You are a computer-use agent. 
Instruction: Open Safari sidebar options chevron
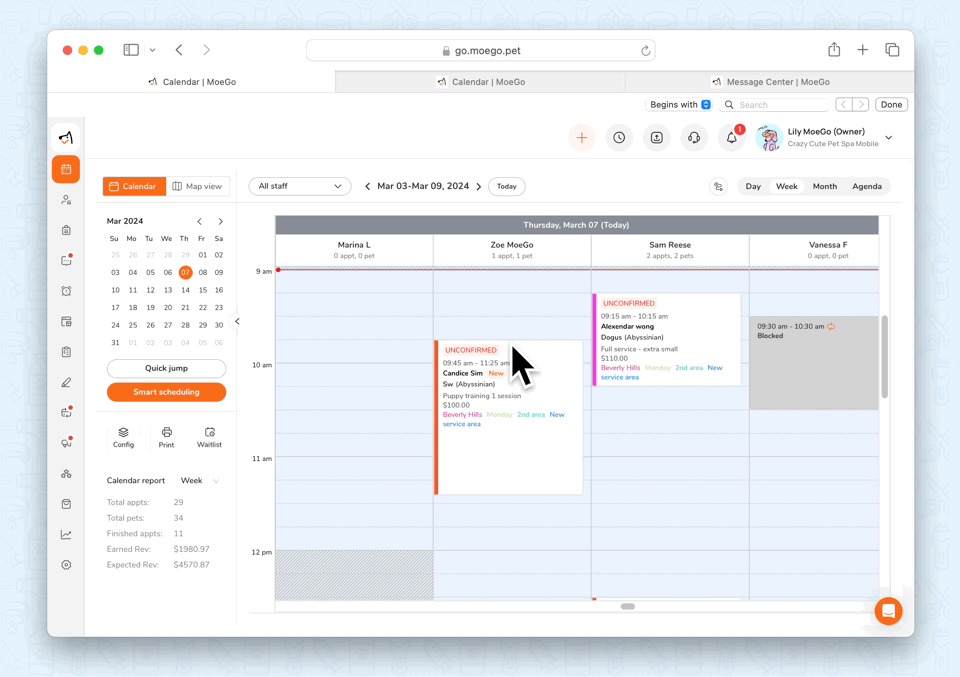(x=152, y=50)
